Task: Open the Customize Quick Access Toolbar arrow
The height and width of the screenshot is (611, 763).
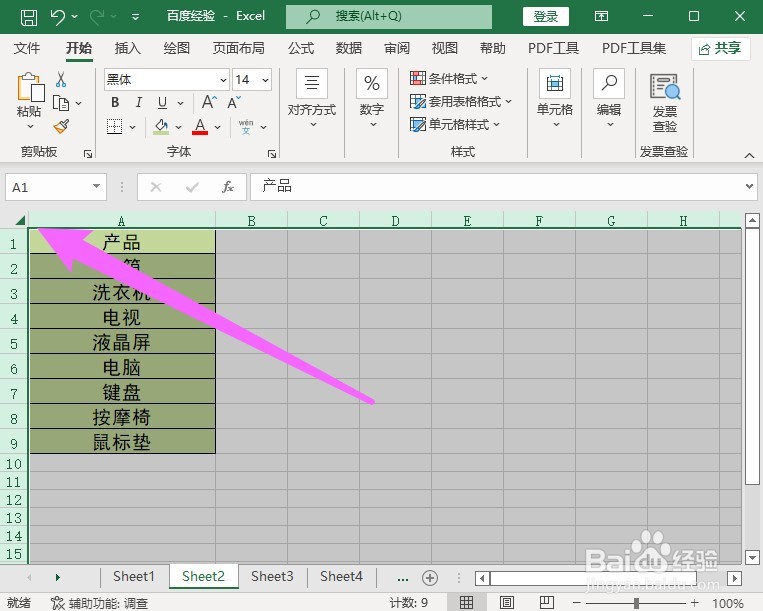Action: [x=136, y=17]
